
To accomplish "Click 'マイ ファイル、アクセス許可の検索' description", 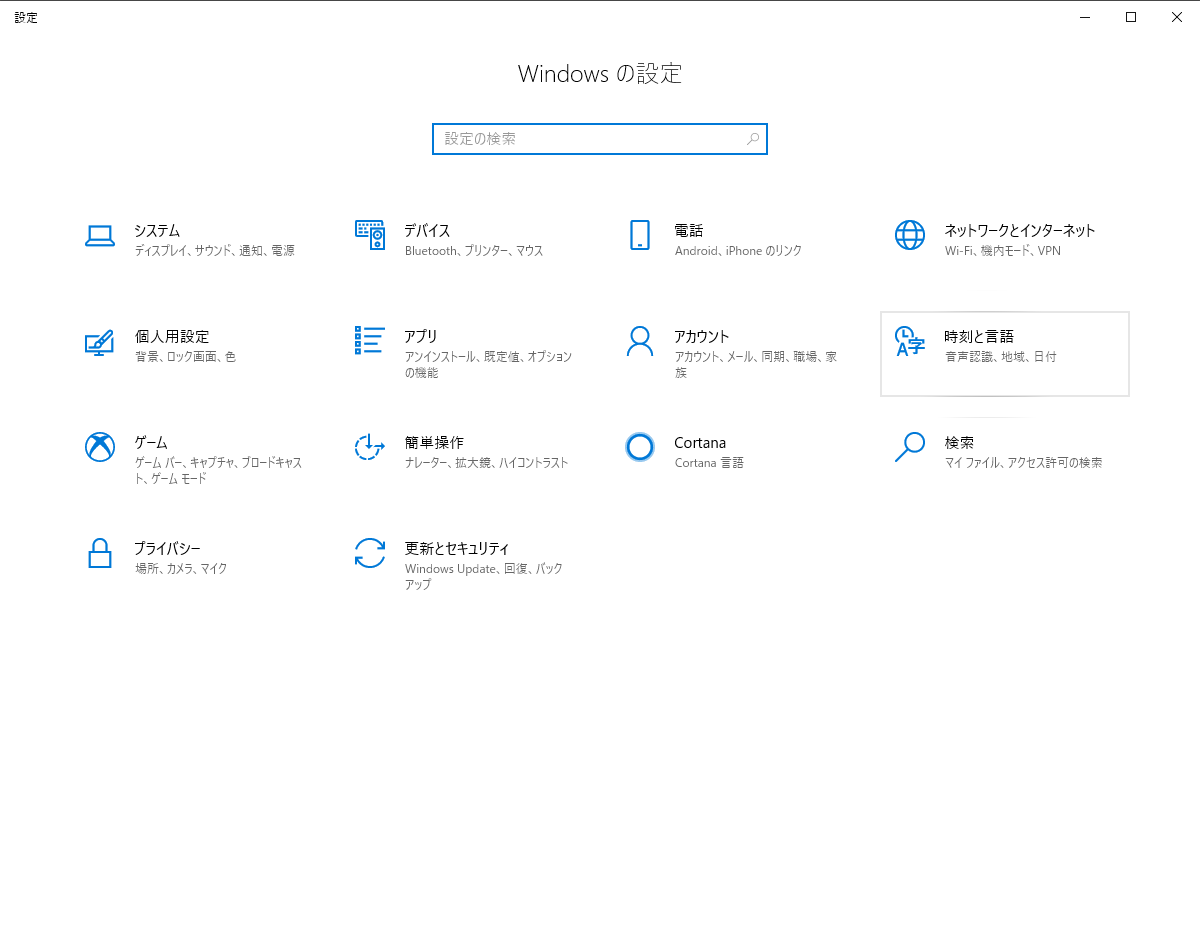I will coord(1023,463).
